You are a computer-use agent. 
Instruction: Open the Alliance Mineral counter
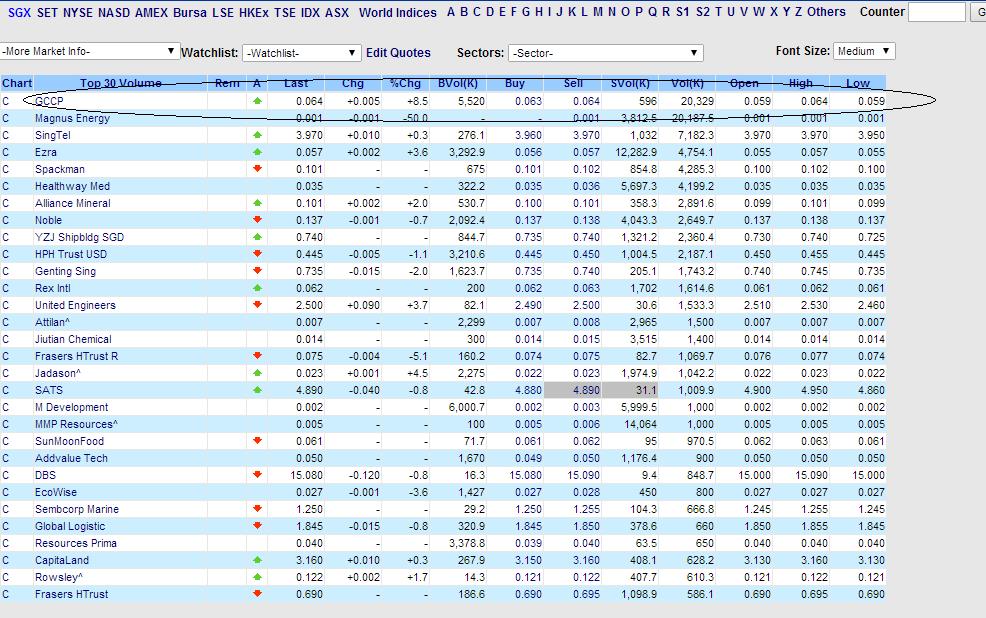tap(73, 203)
